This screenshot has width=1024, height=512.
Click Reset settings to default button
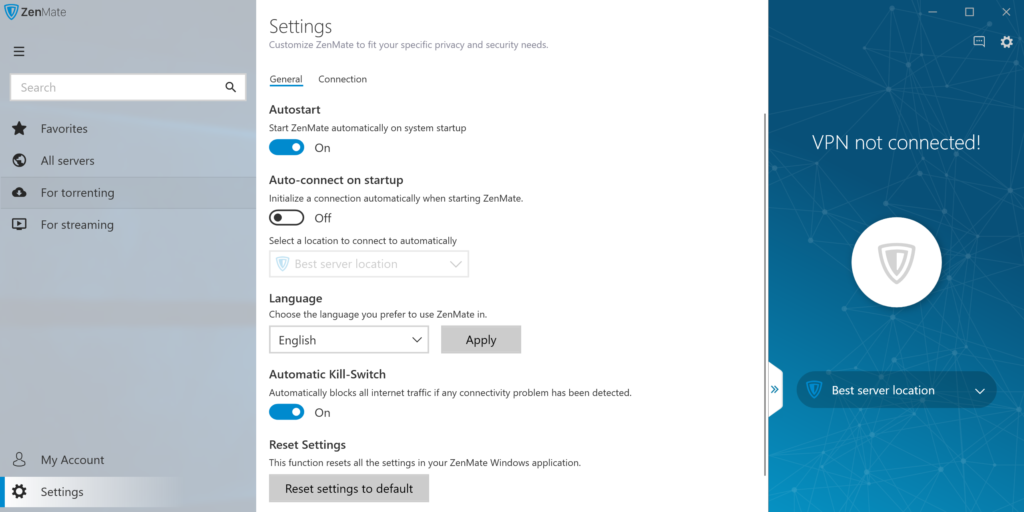[x=349, y=489]
